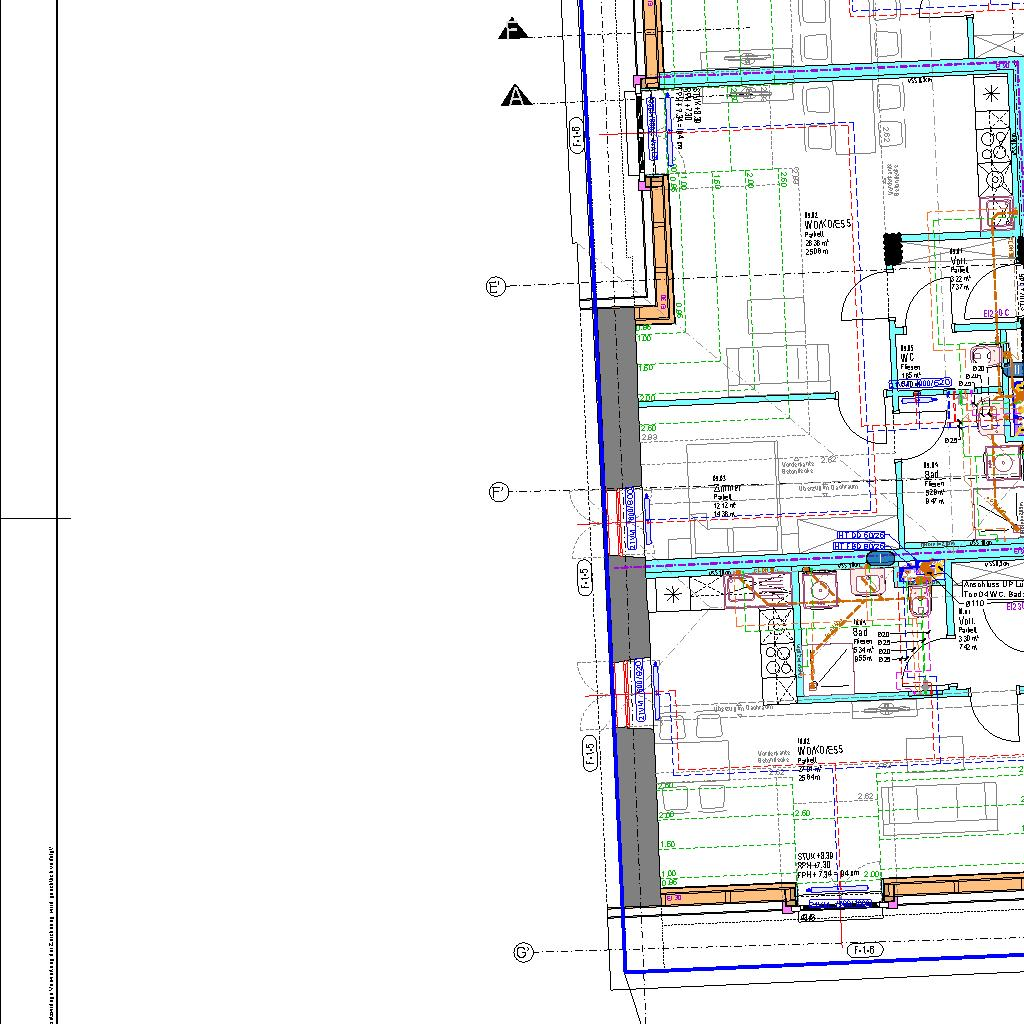Select the F' grid axis bubble
1024x1024 pixels.
499,492
